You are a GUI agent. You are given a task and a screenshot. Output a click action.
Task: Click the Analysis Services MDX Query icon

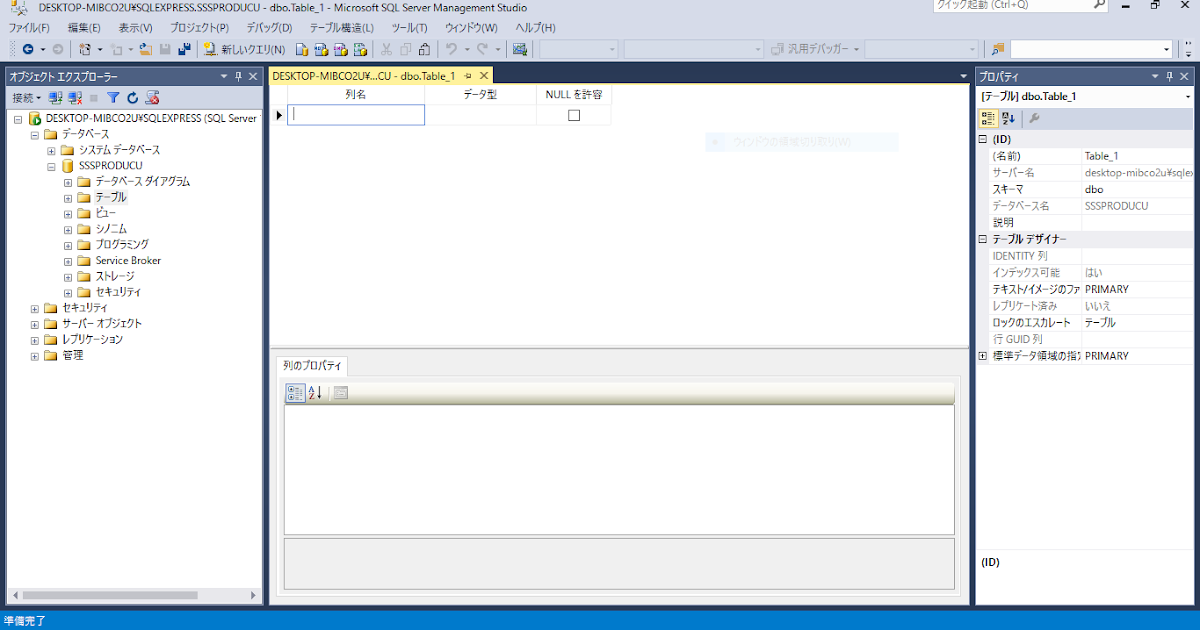[x=321, y=49]
